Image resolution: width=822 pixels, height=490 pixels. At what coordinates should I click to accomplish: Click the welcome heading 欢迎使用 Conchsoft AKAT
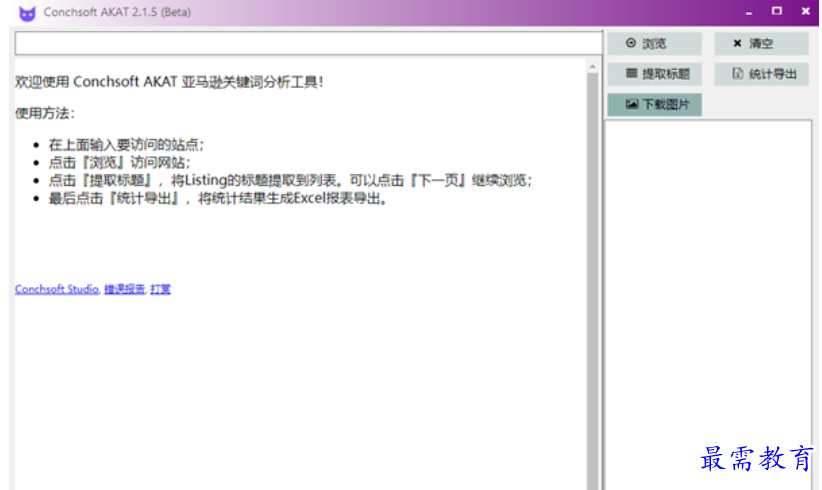(x=169, y=82)
